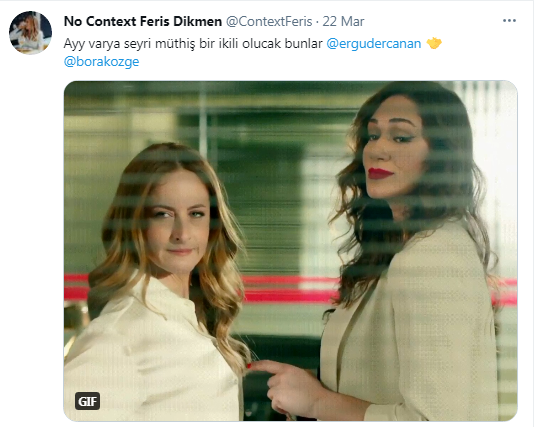Open the three-dot more options menu

point(509,21)
